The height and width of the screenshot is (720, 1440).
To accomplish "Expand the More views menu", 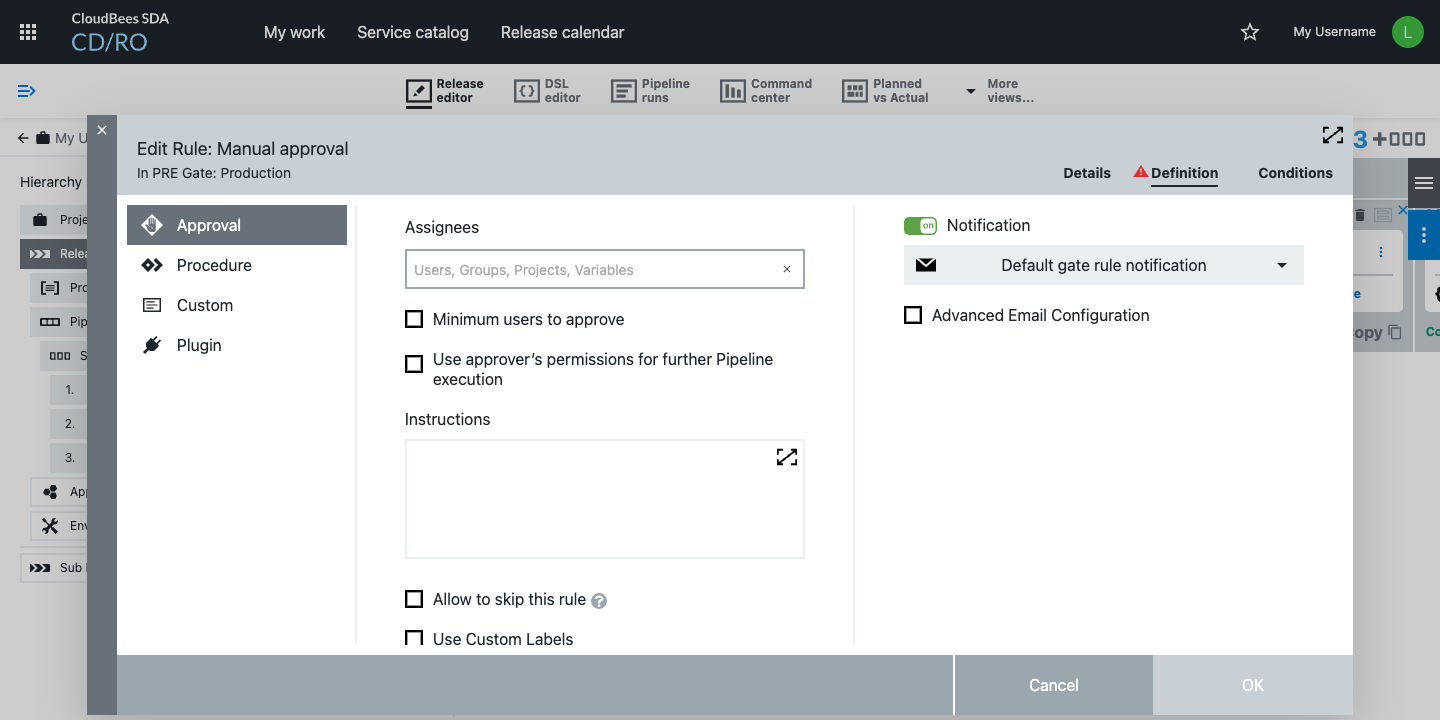I will click(x=1000, y=91).
